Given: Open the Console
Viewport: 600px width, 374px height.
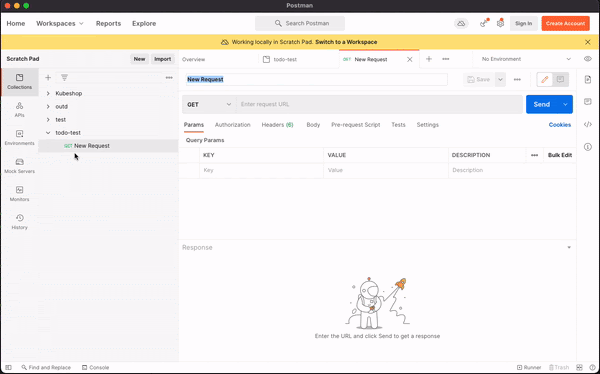Looking at the screenshot, I should pyautogui.click(x=95, y=367).
